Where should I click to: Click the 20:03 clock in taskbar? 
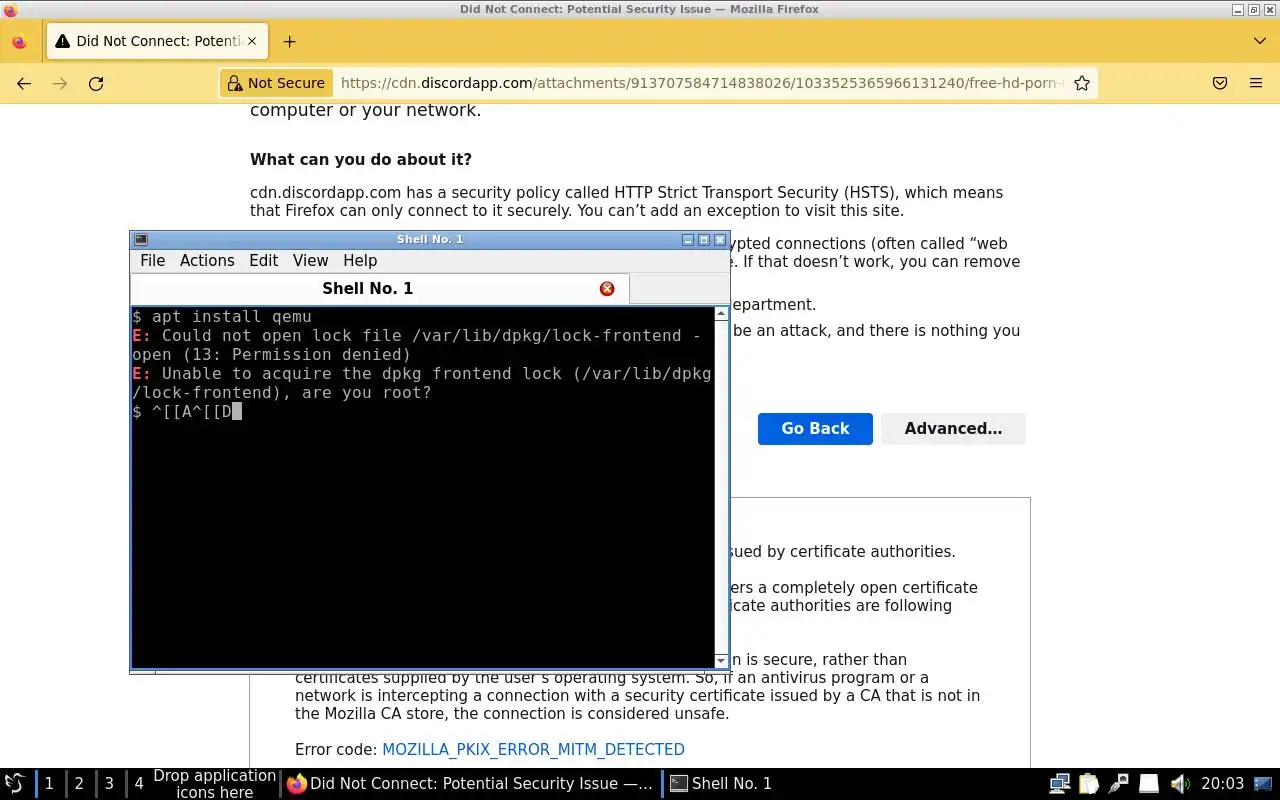click(1223, 783)
